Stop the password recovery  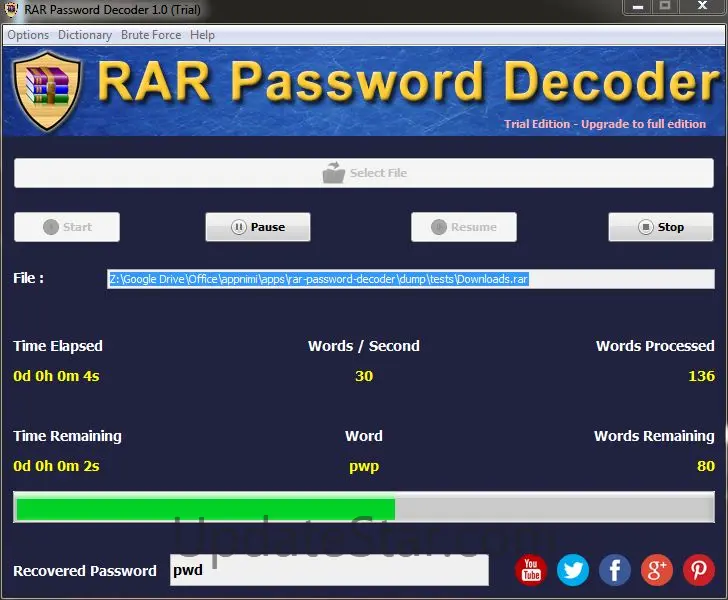point(661,227)
